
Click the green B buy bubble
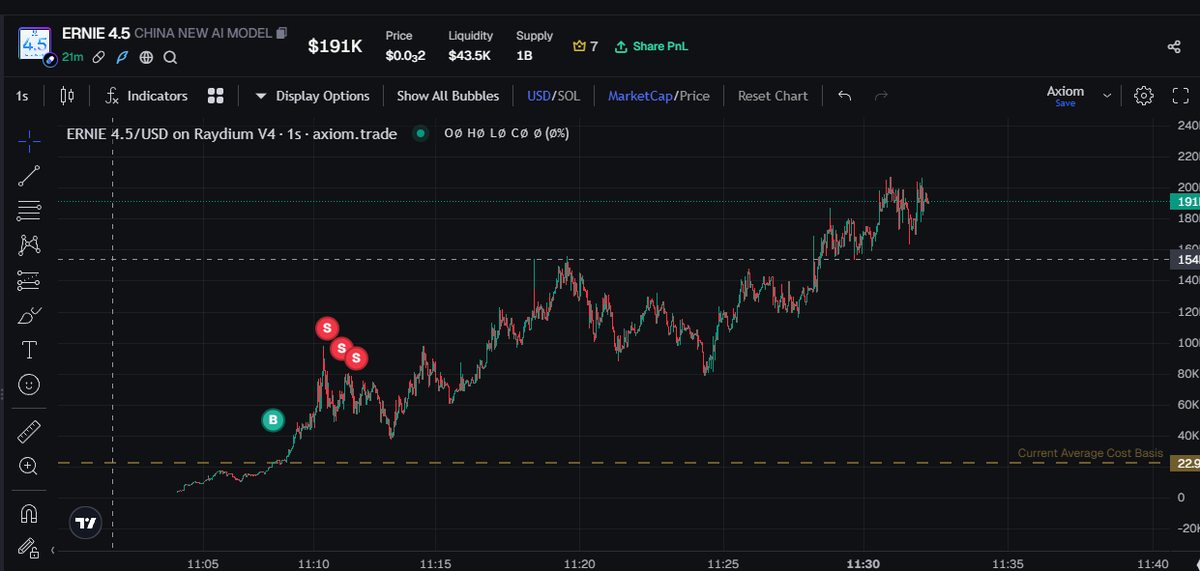(x=273, y=421)
